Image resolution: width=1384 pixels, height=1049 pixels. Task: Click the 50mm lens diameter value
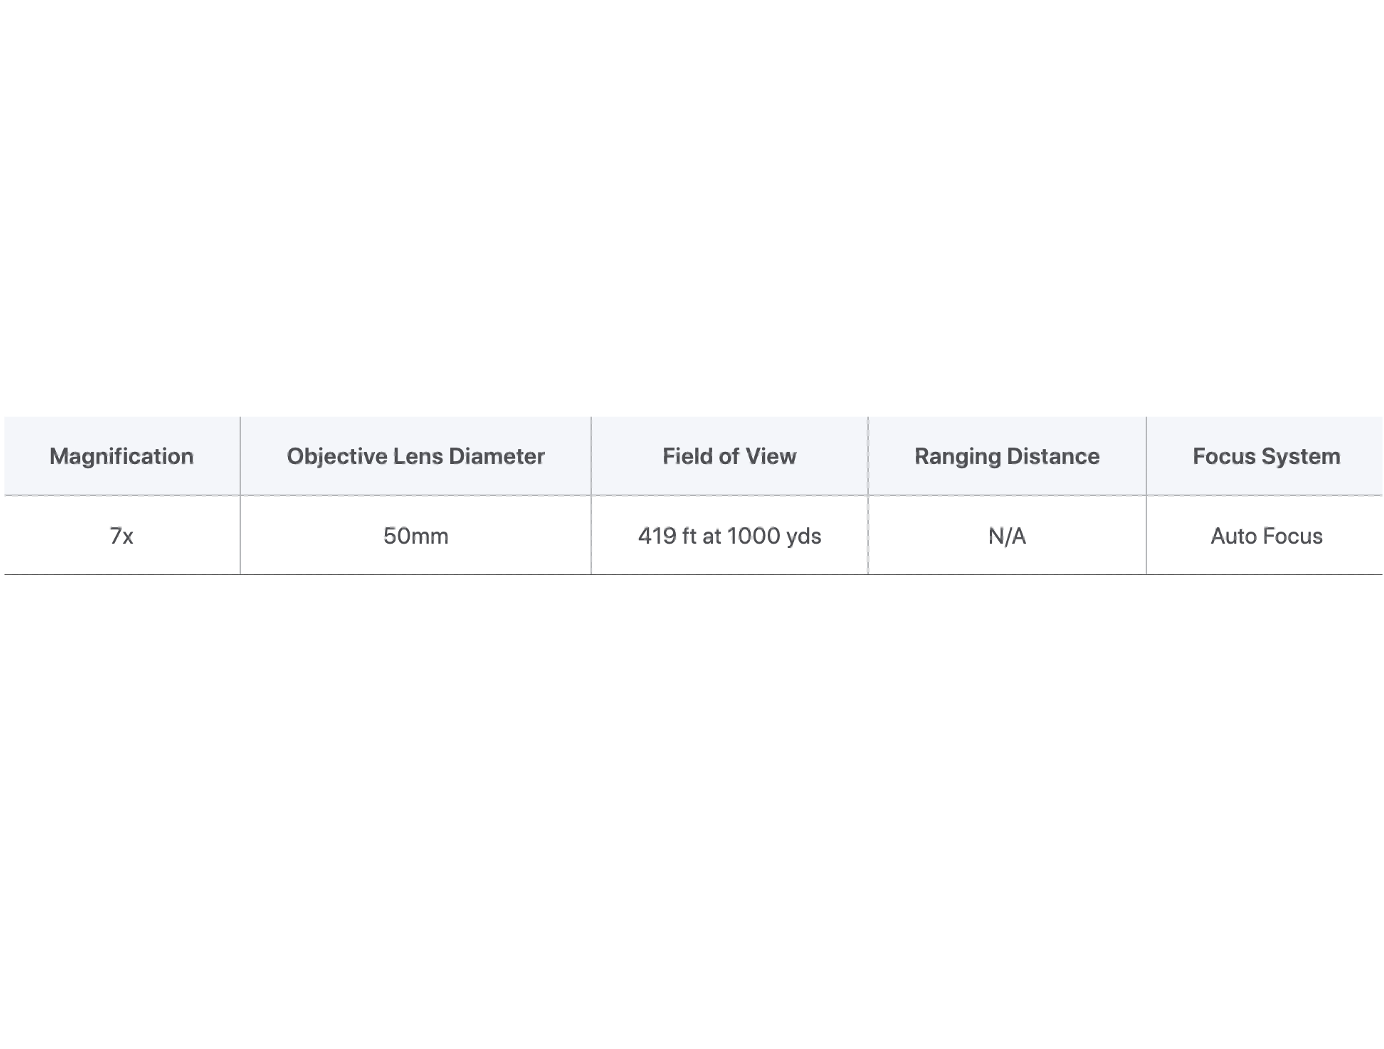[x=415, y=536]
